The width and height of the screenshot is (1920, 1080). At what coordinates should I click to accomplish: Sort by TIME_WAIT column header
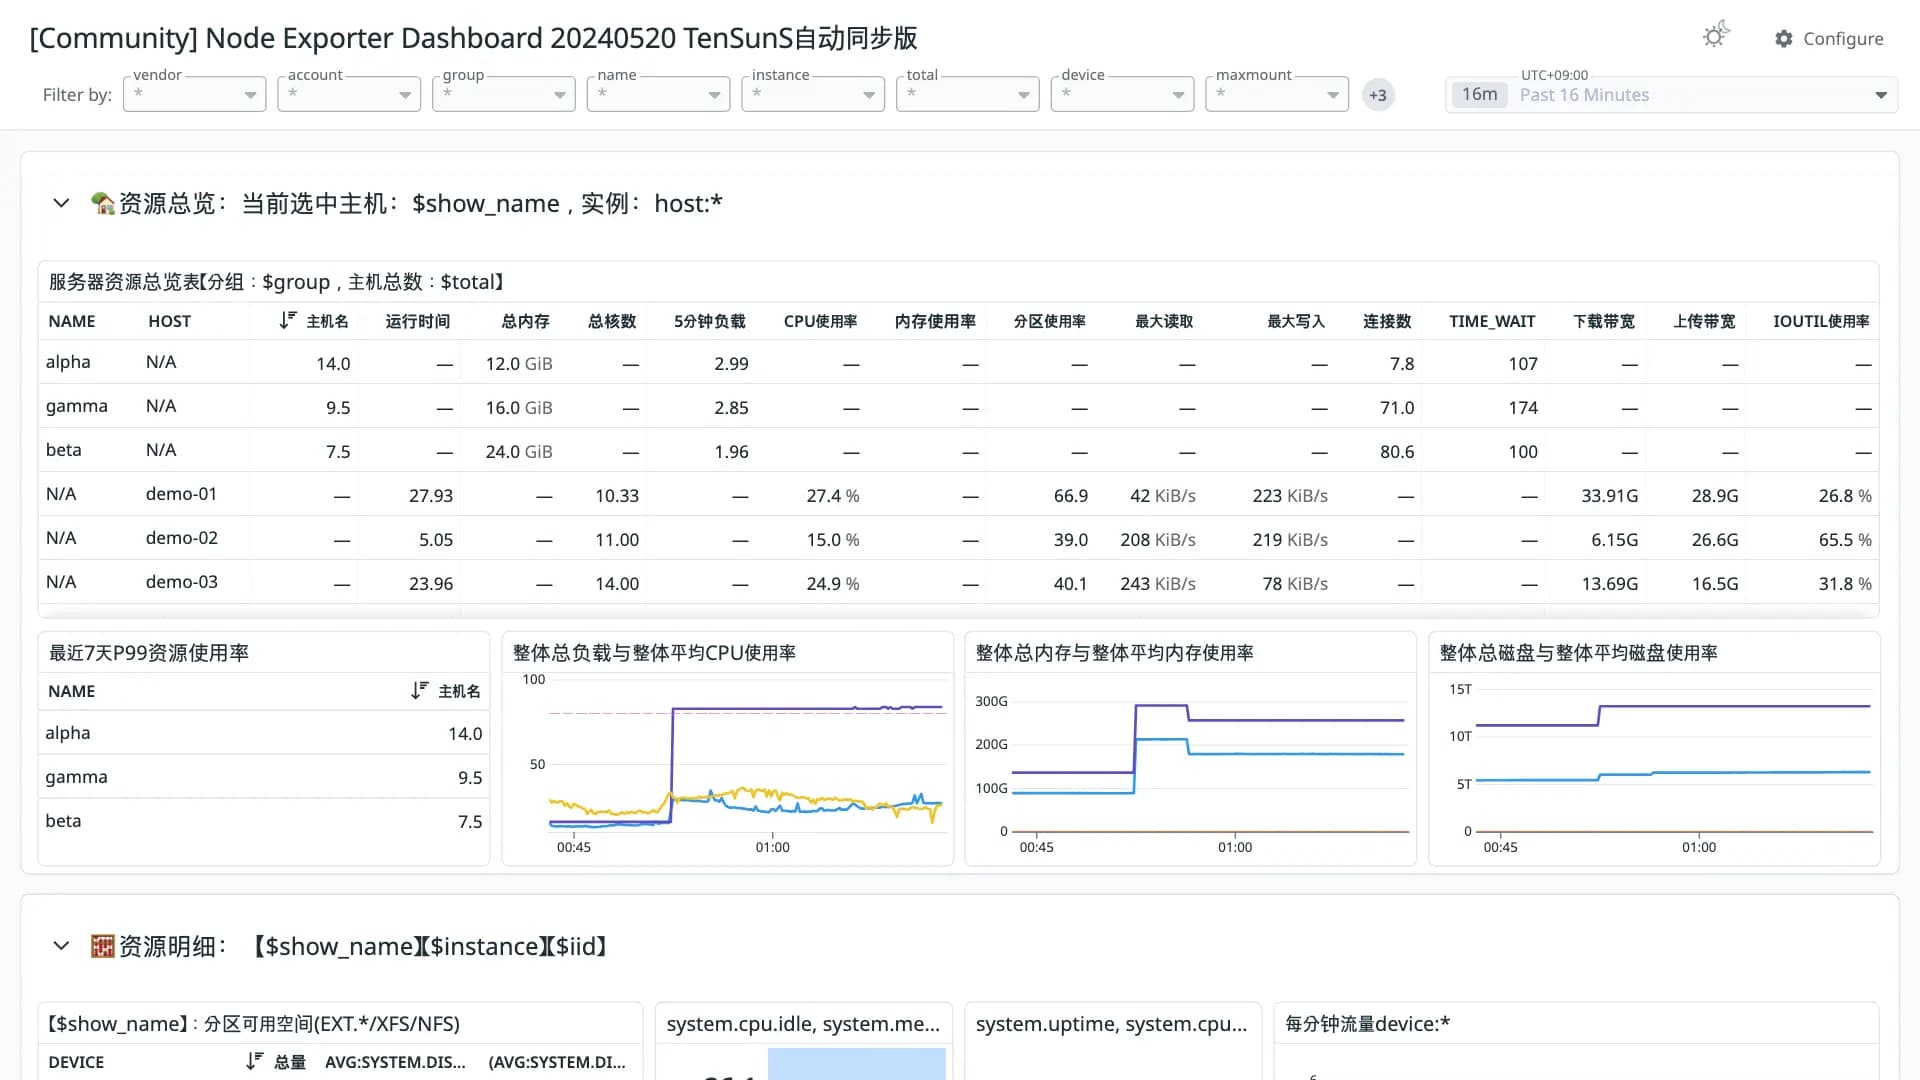pyautogui.click(x=1492, y=321)
